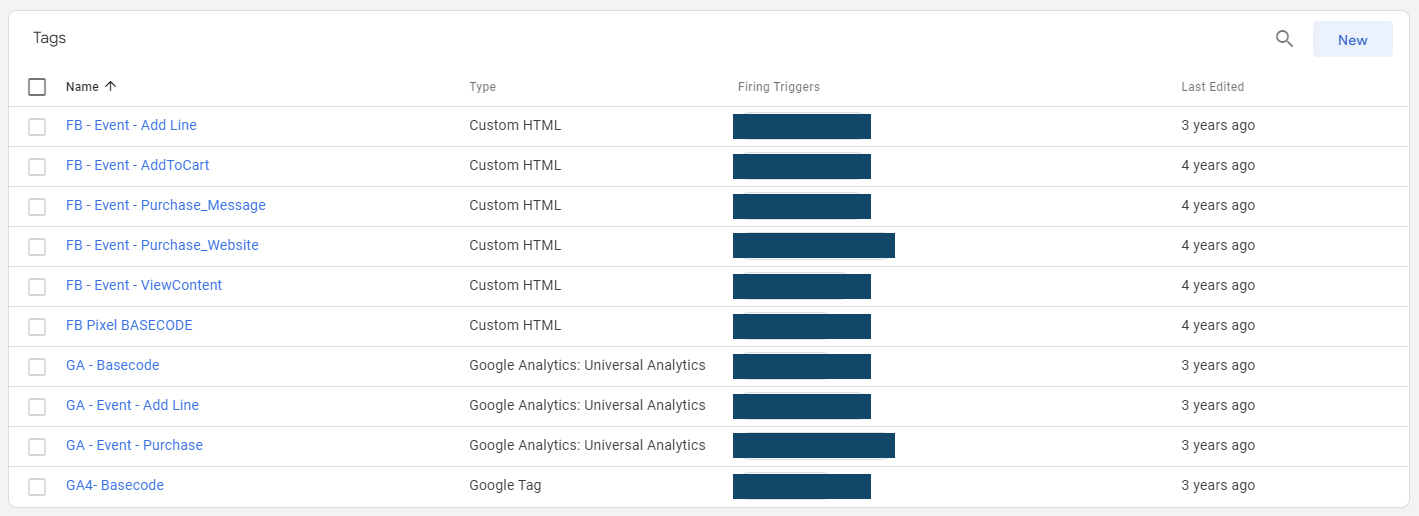Toggle the select-all tags checkbox
The height and width of the screenshot is (516, 1419).
coord(37,87)
